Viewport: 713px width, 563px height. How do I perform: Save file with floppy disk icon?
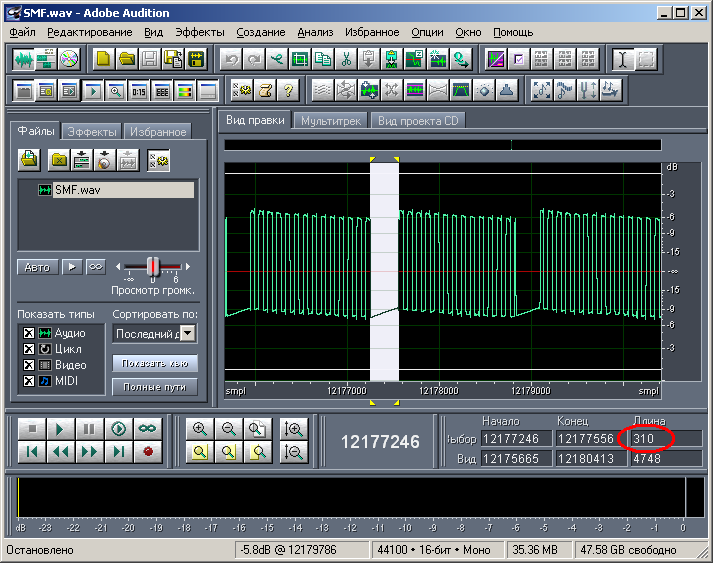[x=150, y=59]
